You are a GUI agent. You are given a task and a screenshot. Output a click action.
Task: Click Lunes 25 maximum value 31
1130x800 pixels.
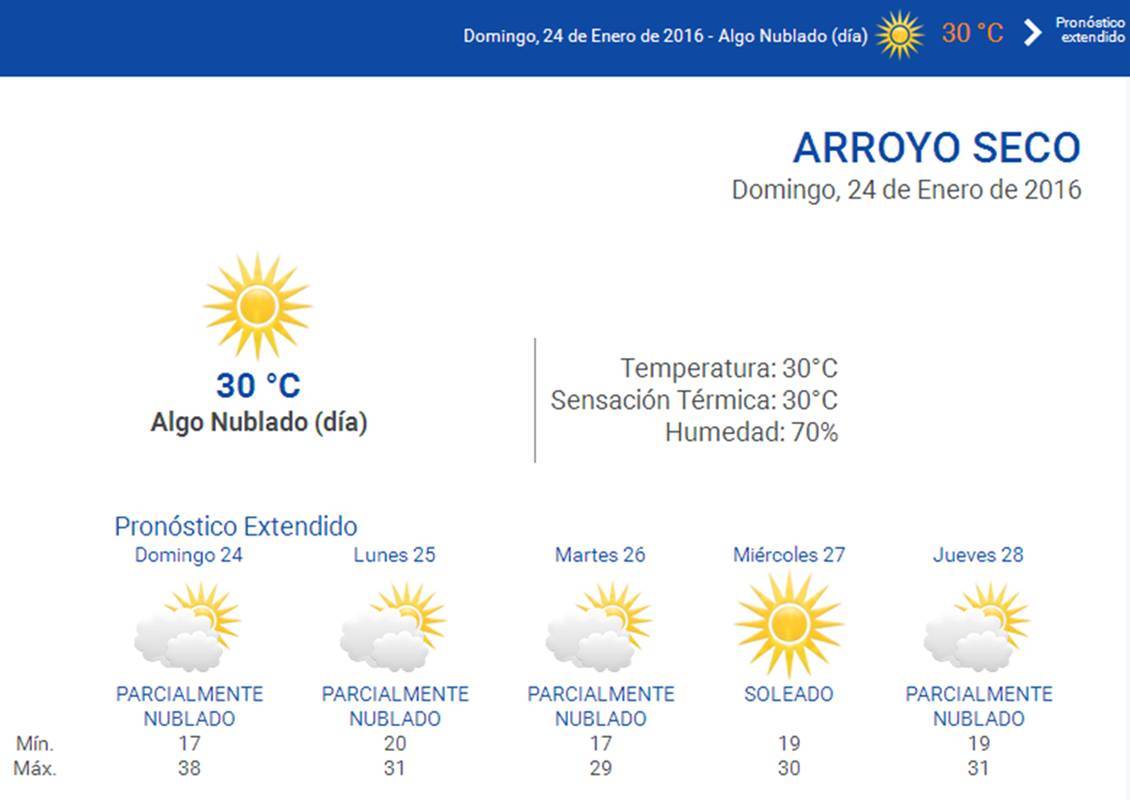(x=395, y=768)
